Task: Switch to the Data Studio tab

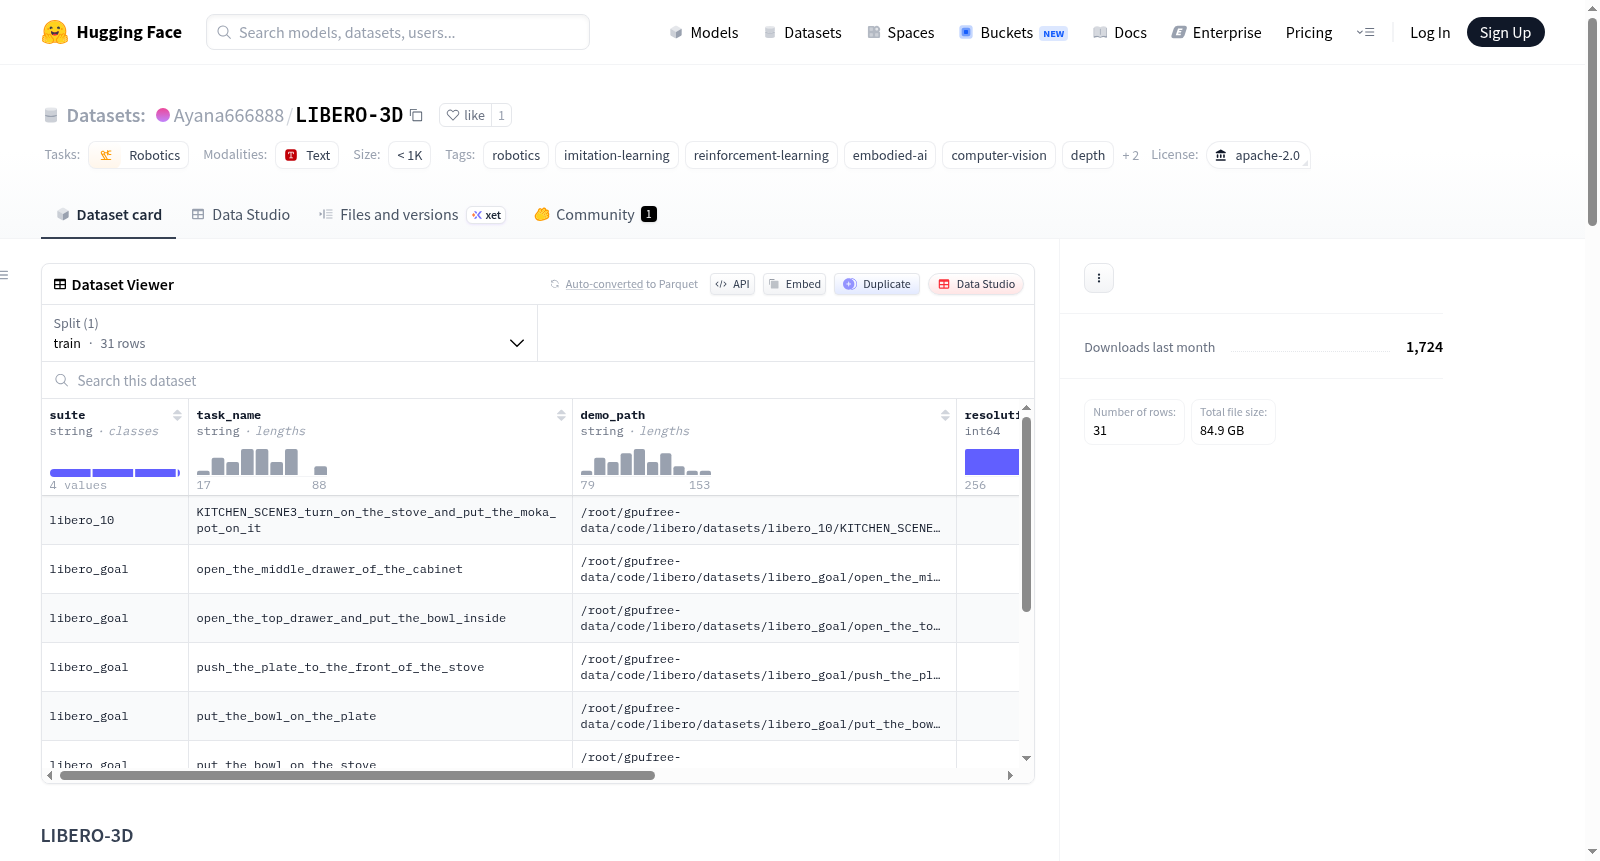Action: [x=241, y=215]
